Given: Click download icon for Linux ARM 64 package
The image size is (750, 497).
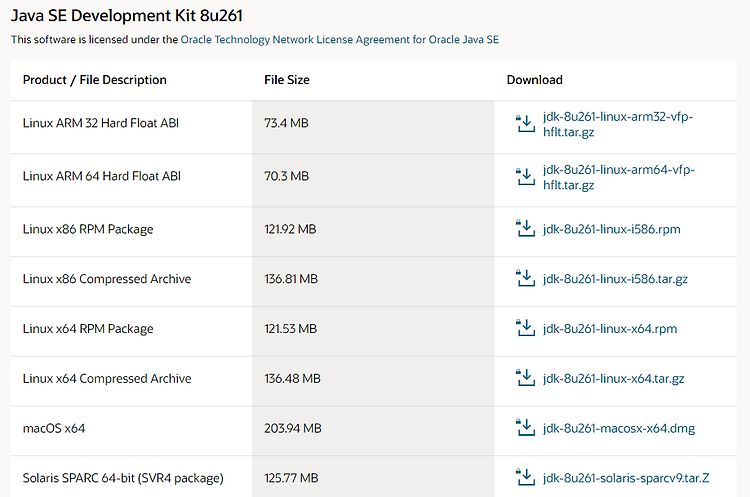Looking at the screenshot, I should point(525,177).
